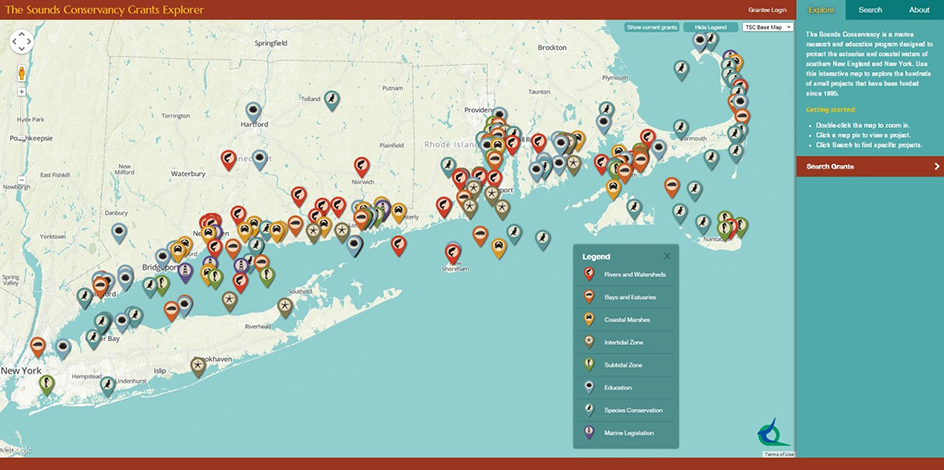Click the Subtidal Zone legend icon
This screenshot has width=944, height=470.
click(x=589, y=365)
